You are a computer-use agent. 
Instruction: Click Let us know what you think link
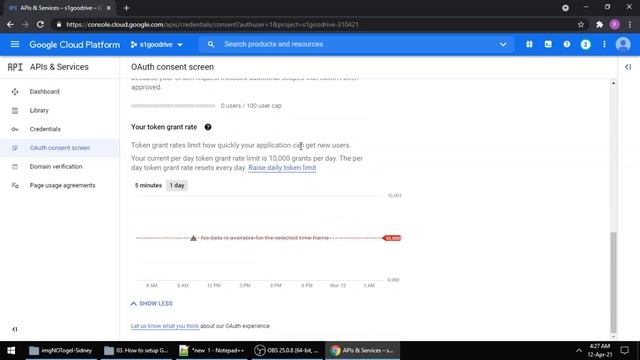pos(165,326)
